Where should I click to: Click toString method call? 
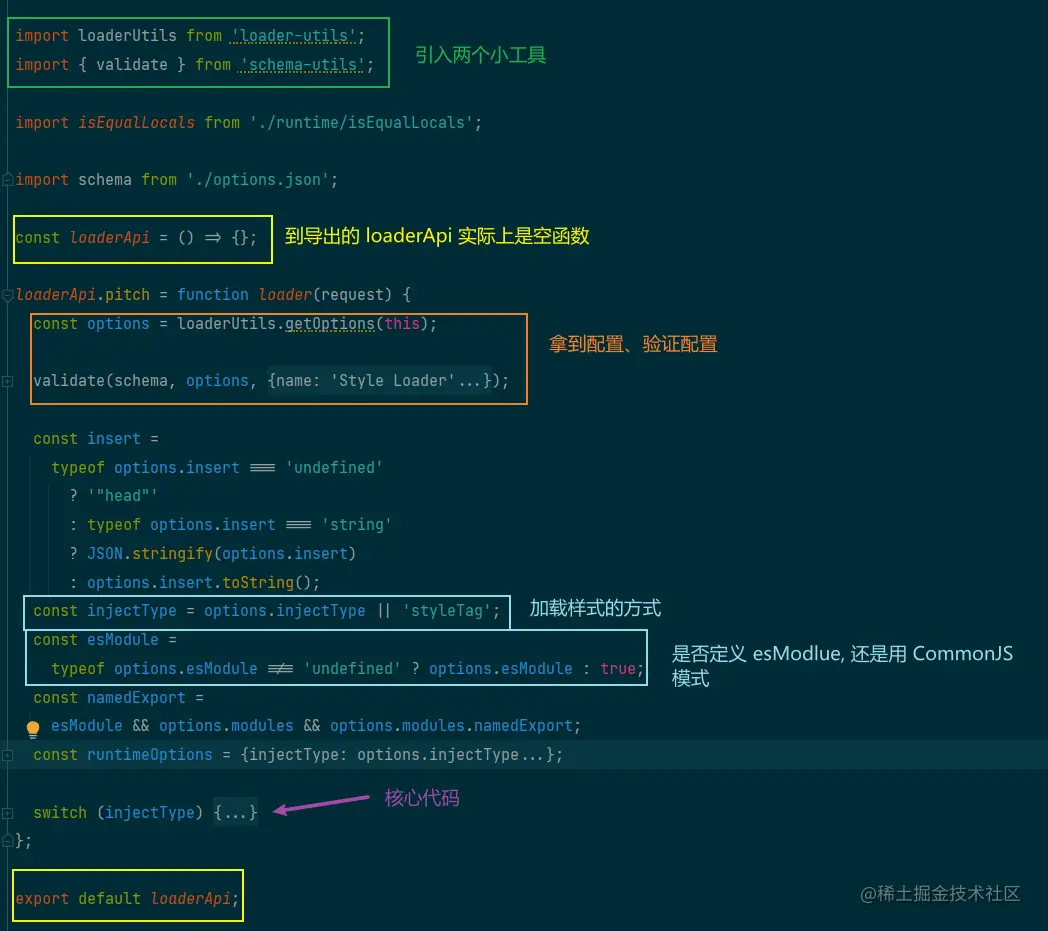[258, 582]
